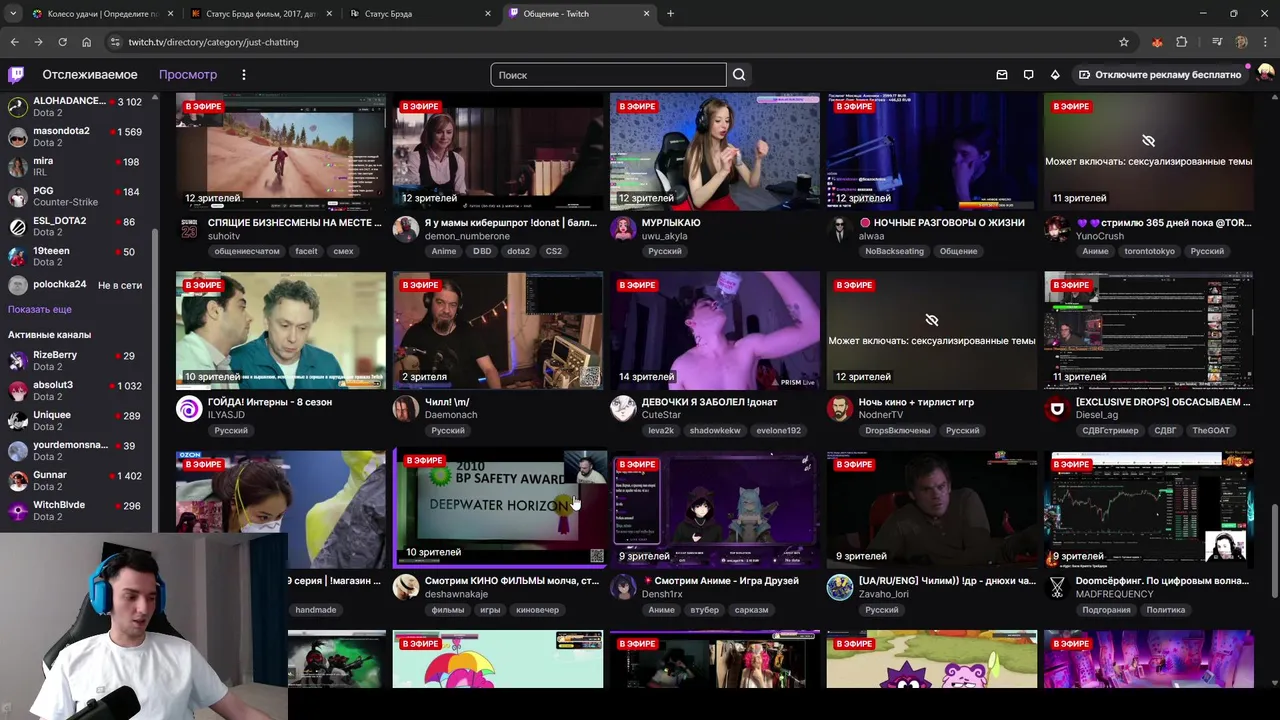Select the torontotokyo tag
Image resolution: width=1280 pixels, height=720 pixels.
1149,252
